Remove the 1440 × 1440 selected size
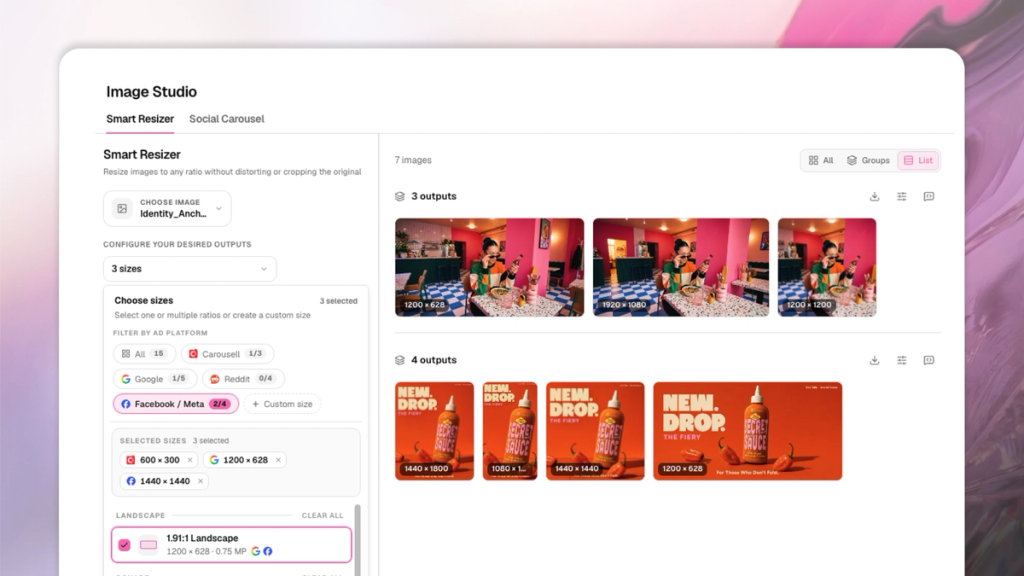The width and height of the screenshot is (1024, 576). pos(200,481)
